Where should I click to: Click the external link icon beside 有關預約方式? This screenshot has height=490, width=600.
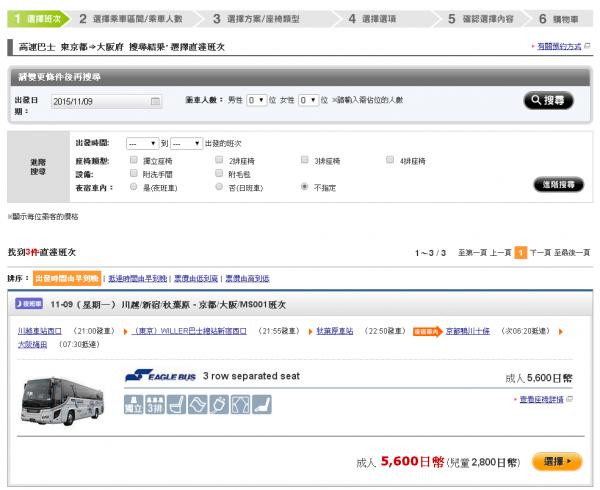pos(587,46)
